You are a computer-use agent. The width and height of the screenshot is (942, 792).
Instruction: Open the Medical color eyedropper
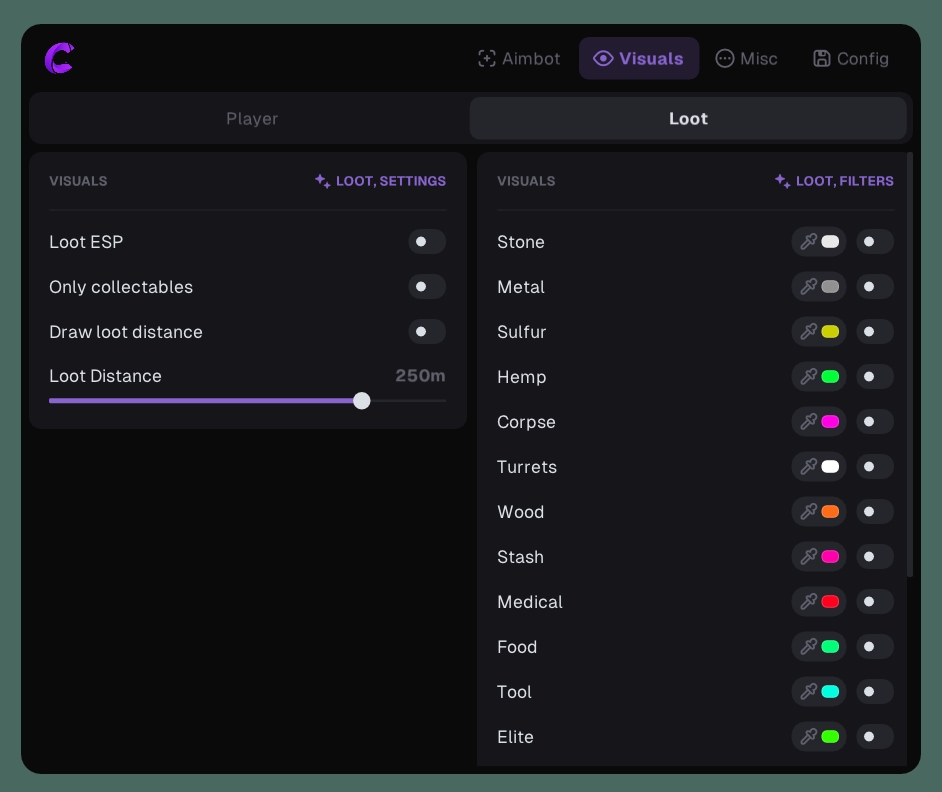tap(808, 601)
